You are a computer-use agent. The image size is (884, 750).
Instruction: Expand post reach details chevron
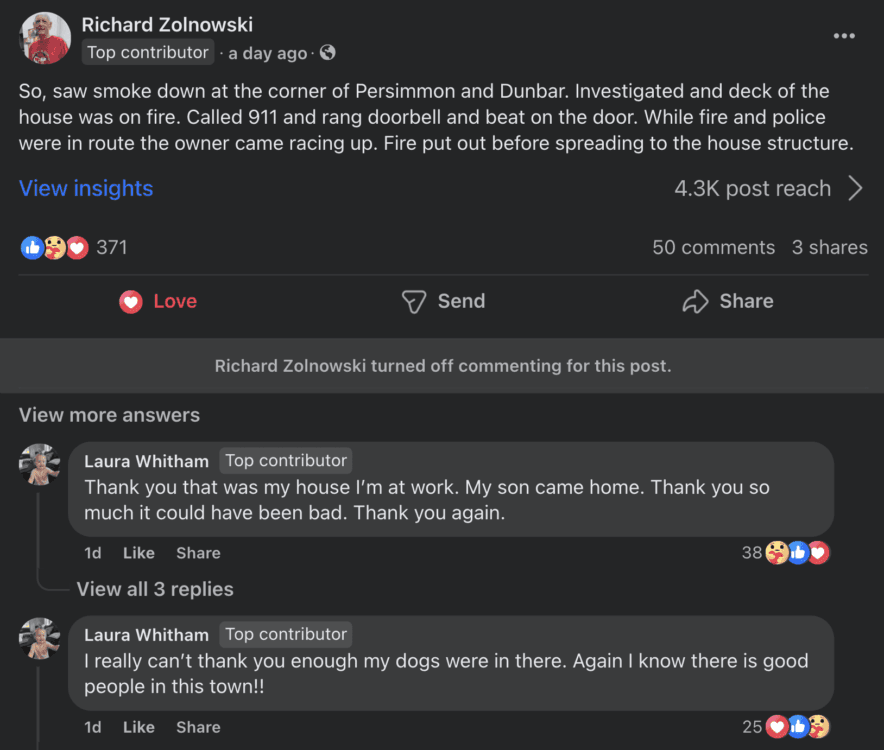[855, 188]
